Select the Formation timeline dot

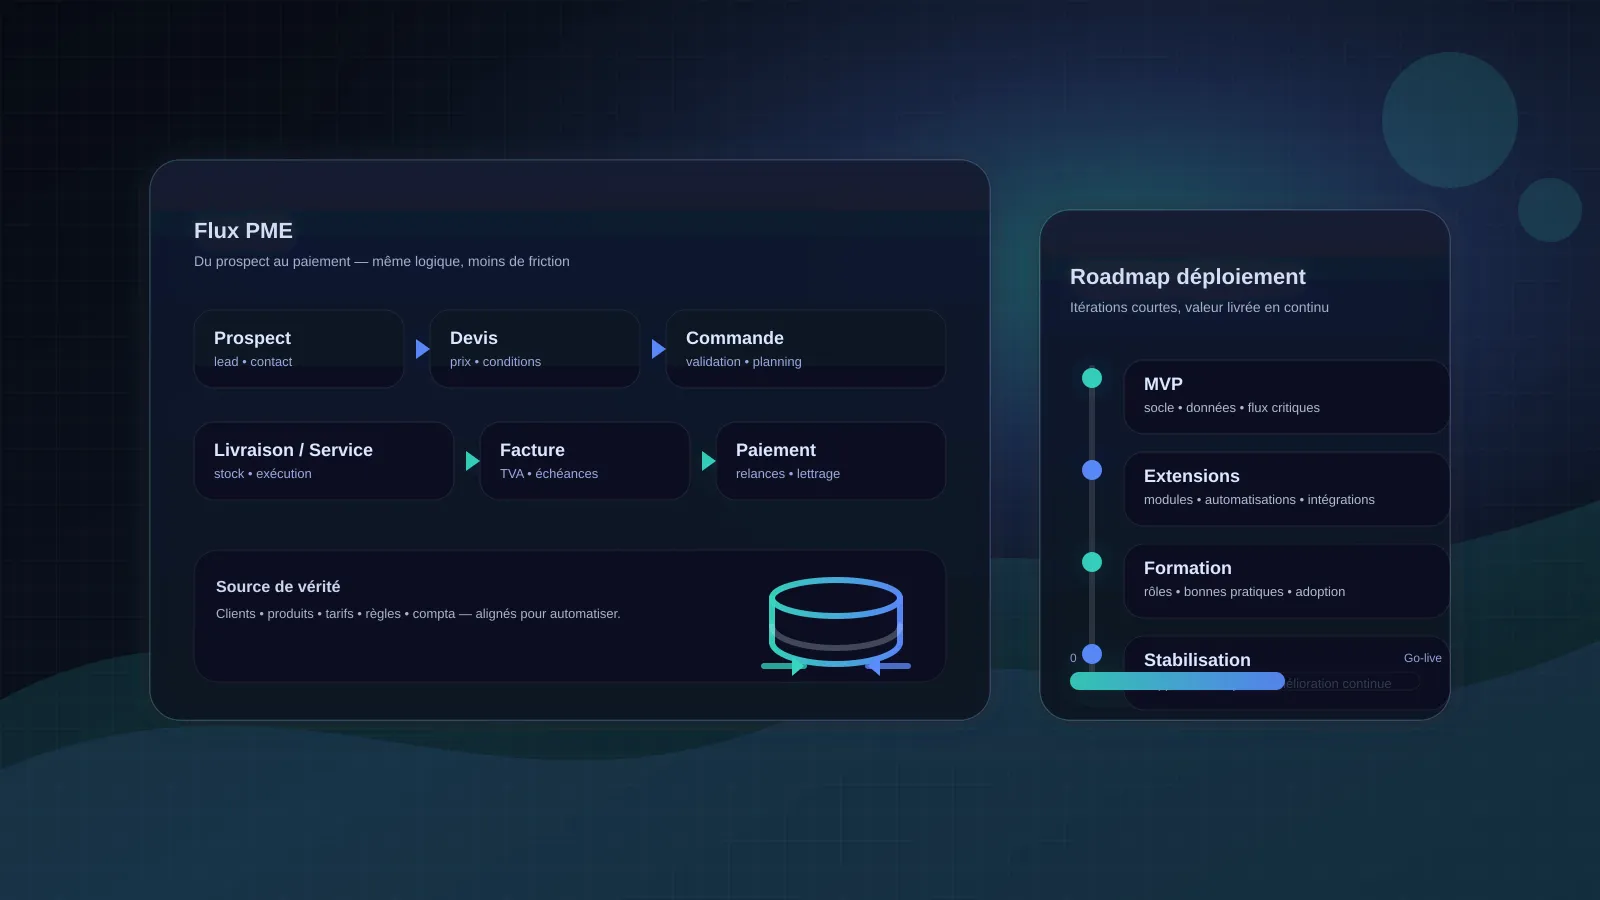pyautogui.click(x=1092, y=562)
